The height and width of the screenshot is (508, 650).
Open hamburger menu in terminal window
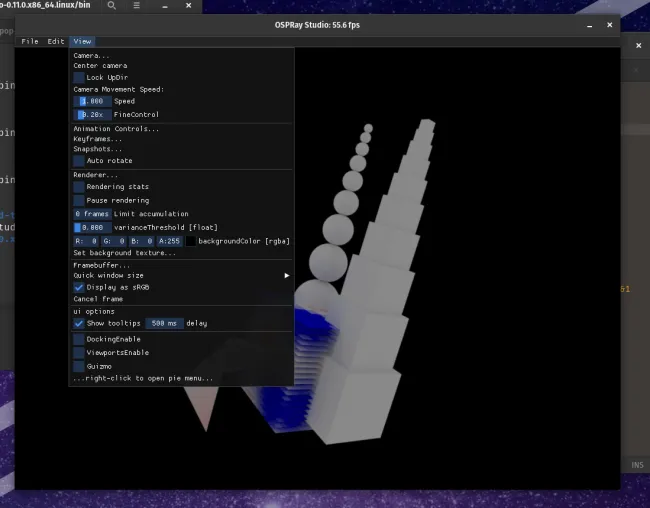click(136, 5)
